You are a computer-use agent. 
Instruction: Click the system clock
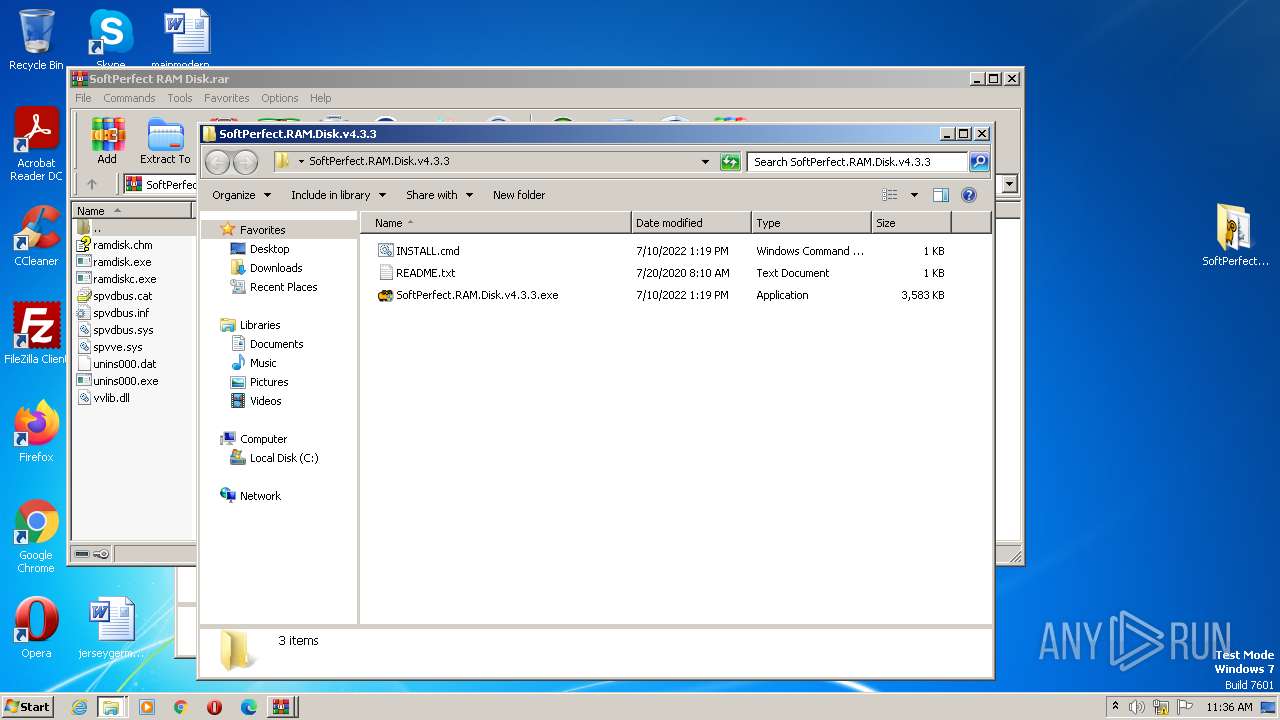tap(1229, 707)
